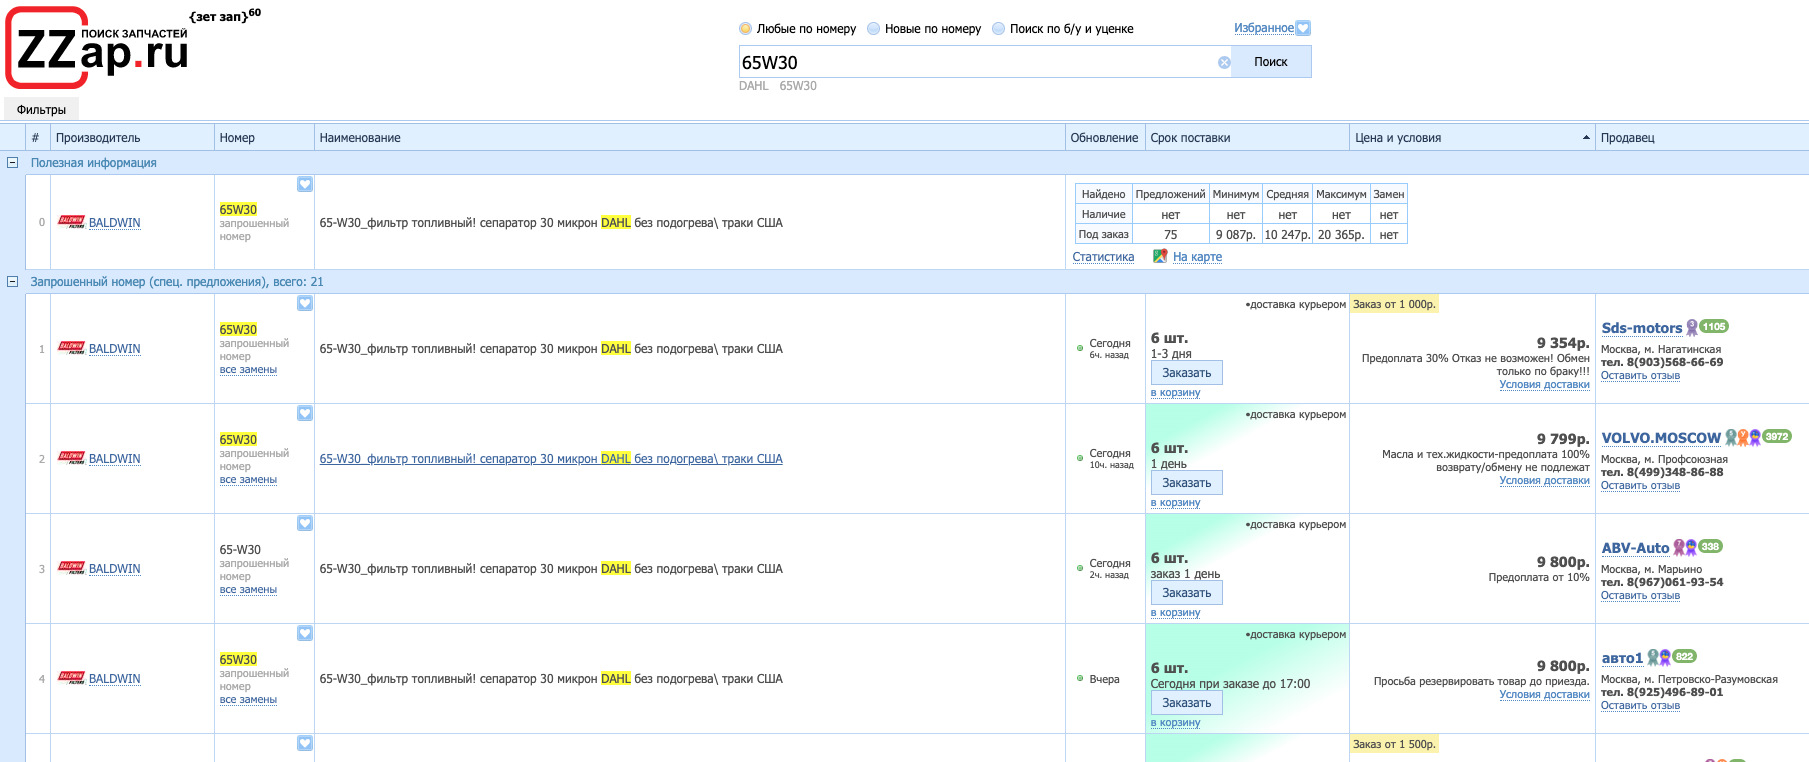Open the Статистика link

[1103, 257]
